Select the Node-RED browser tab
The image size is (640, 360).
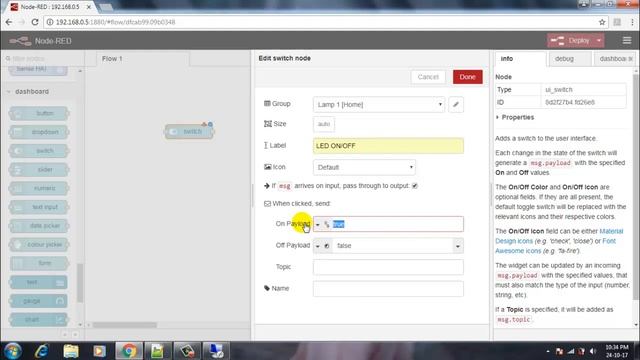50,7
